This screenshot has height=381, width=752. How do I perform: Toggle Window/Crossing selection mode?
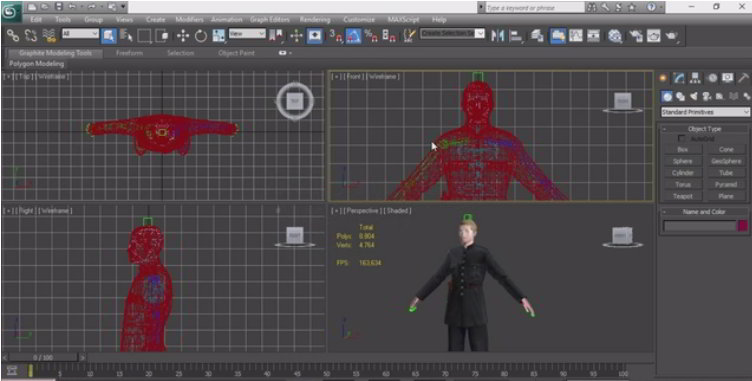pos(162,36)
